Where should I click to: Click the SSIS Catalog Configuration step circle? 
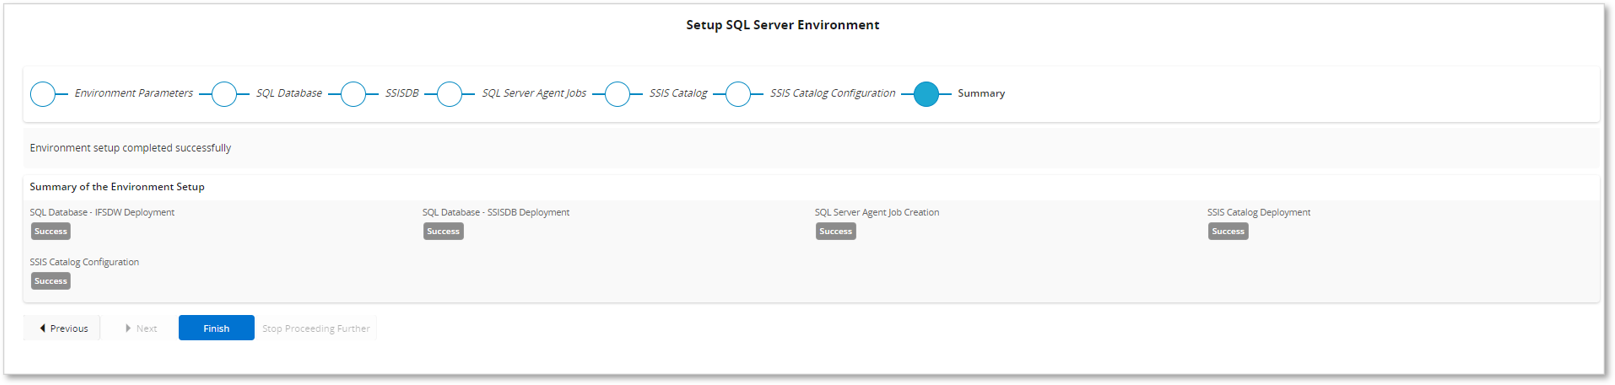tap(738, 94)
